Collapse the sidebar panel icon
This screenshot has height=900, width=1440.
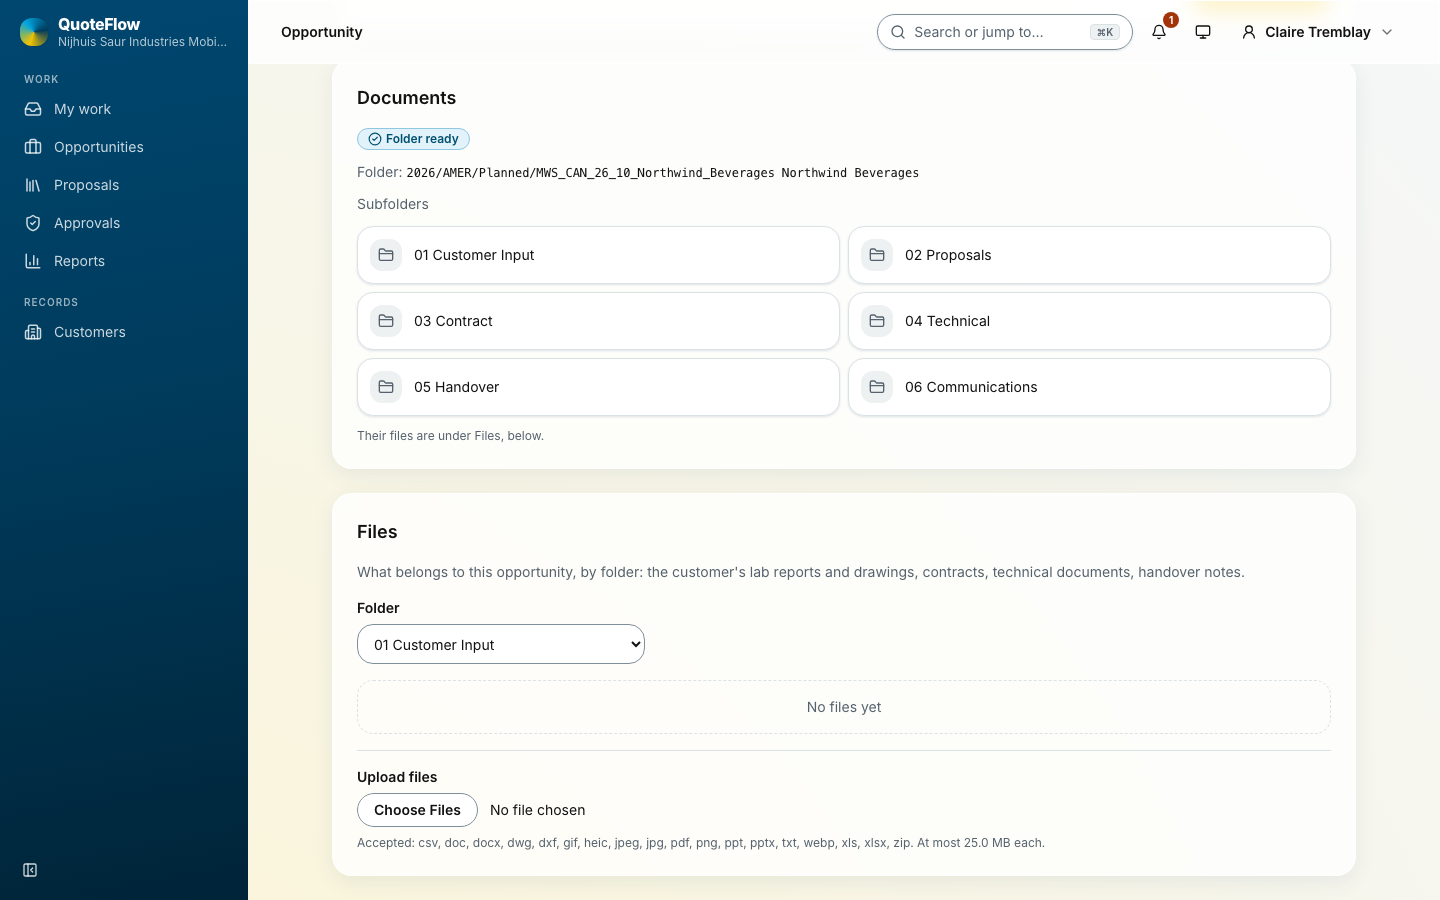point(30,870)
